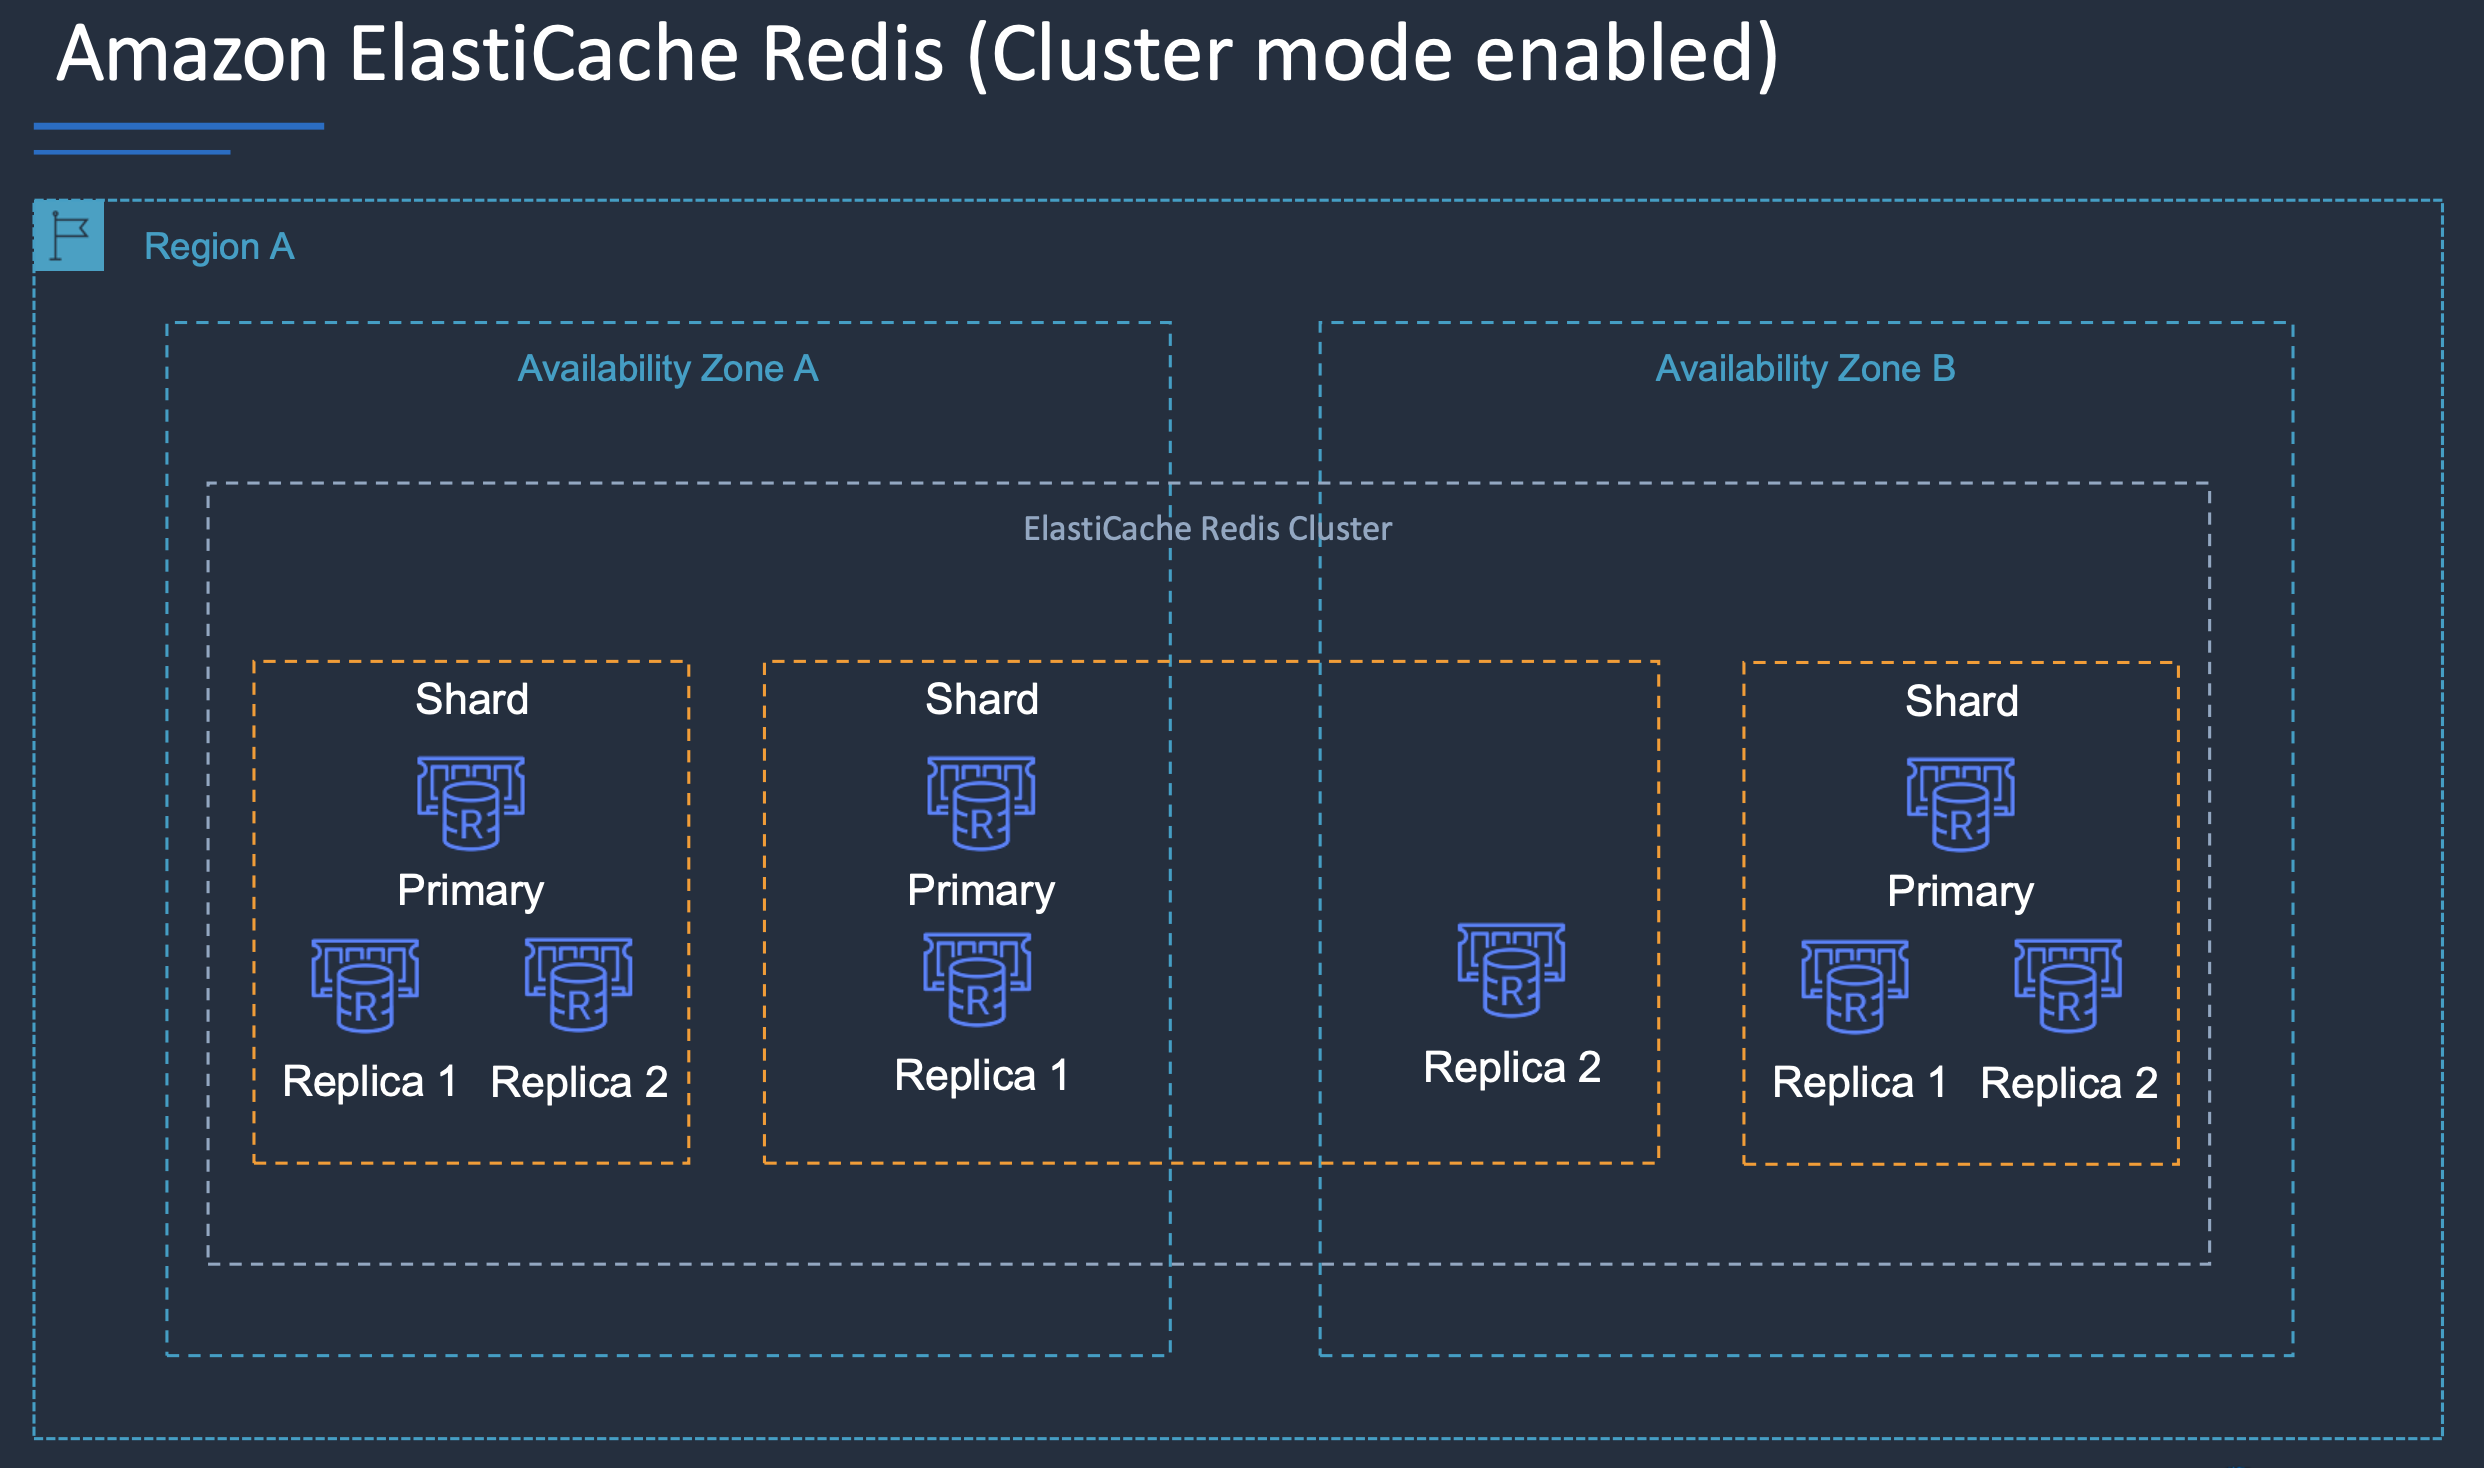Image resolution: width=2484 pixels, height=1468 pixels.
Task: Click the Primary node icon in the right shard
Action: pos(1960,804)
